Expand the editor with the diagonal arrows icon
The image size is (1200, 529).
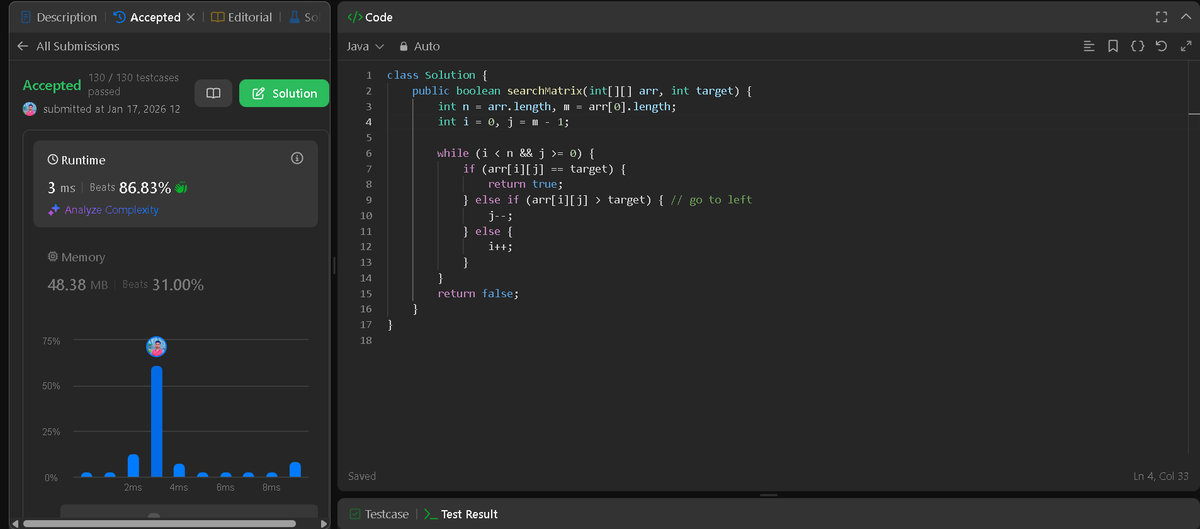pyautogui.click(x=1185, y=46)
